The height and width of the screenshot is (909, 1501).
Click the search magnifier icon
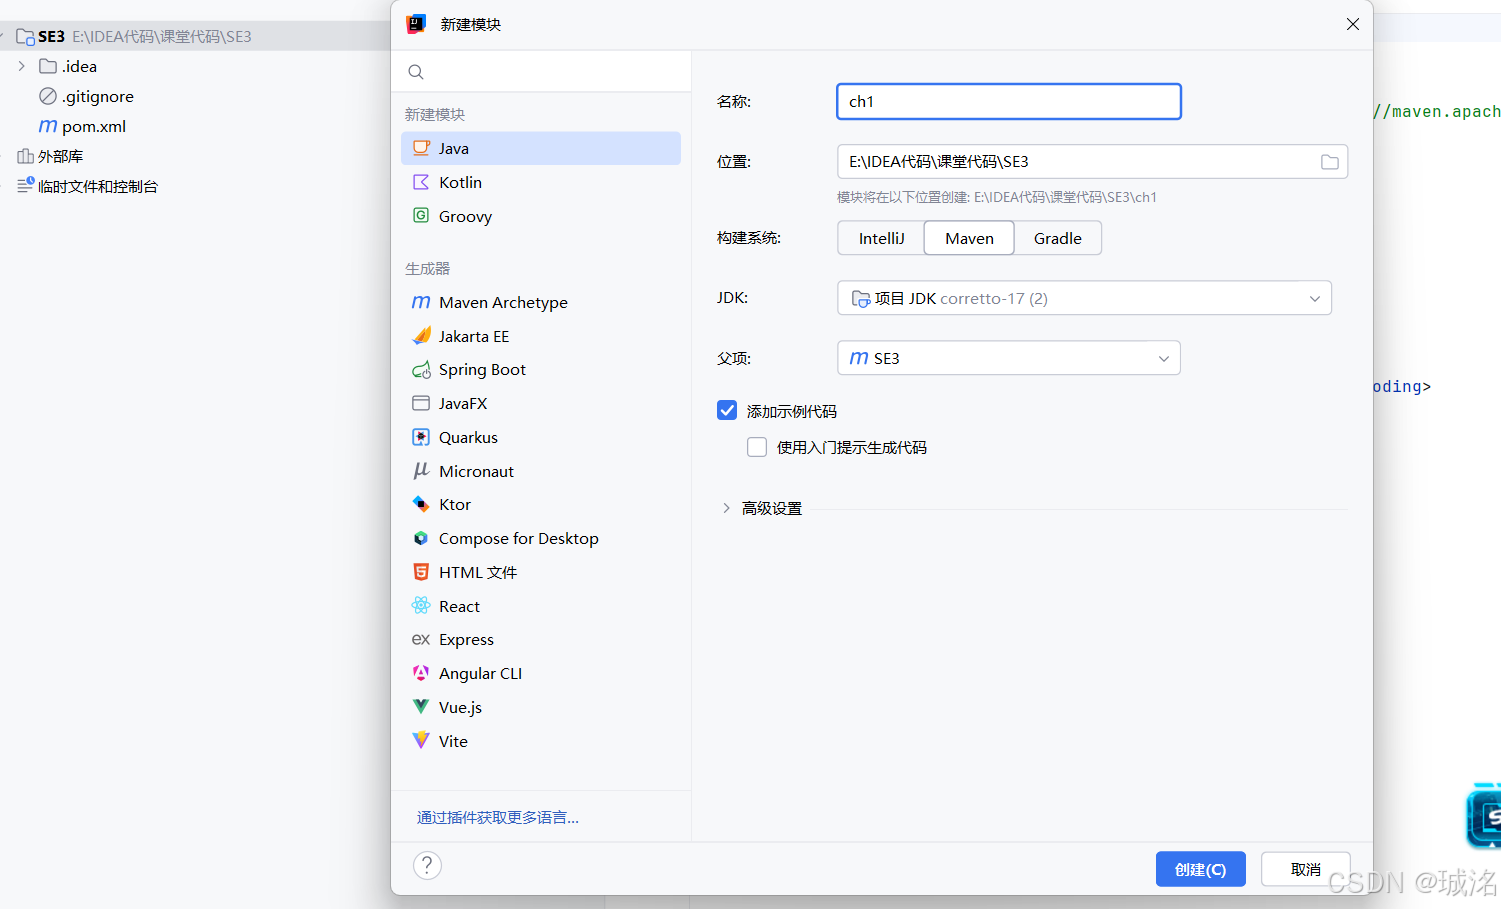pos(416,72)
